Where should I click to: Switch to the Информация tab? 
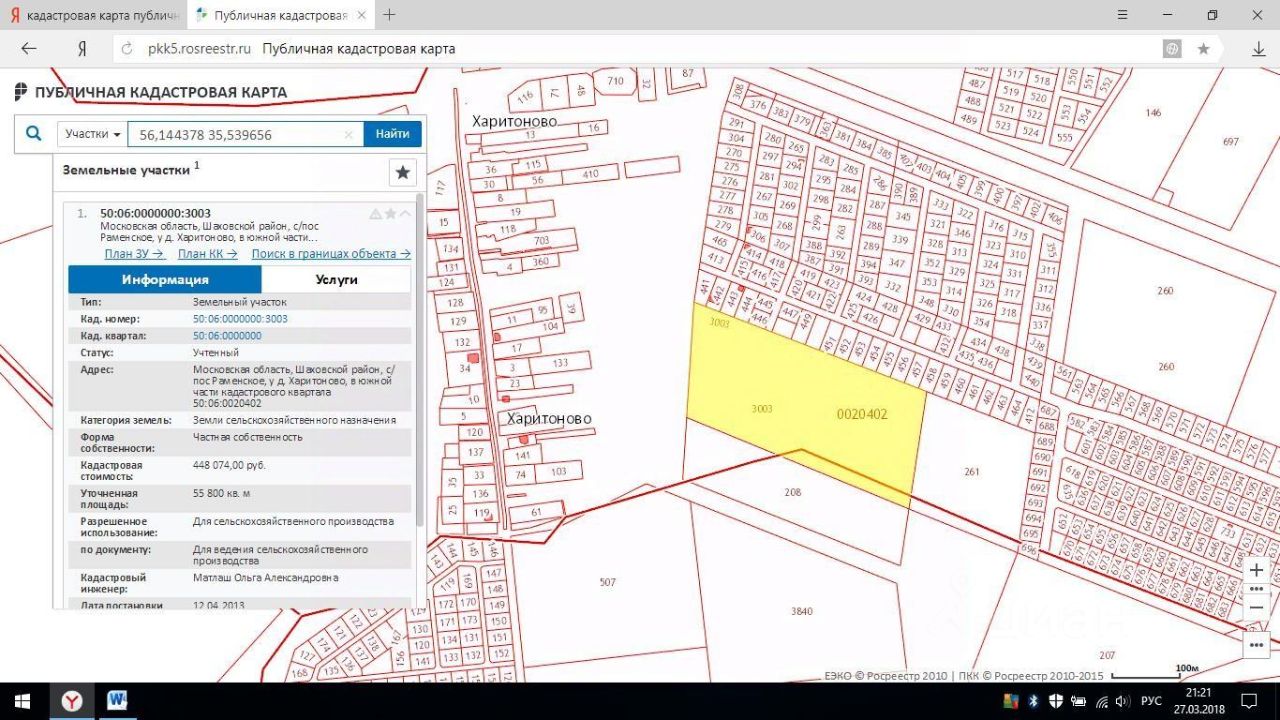click(165, 280)
